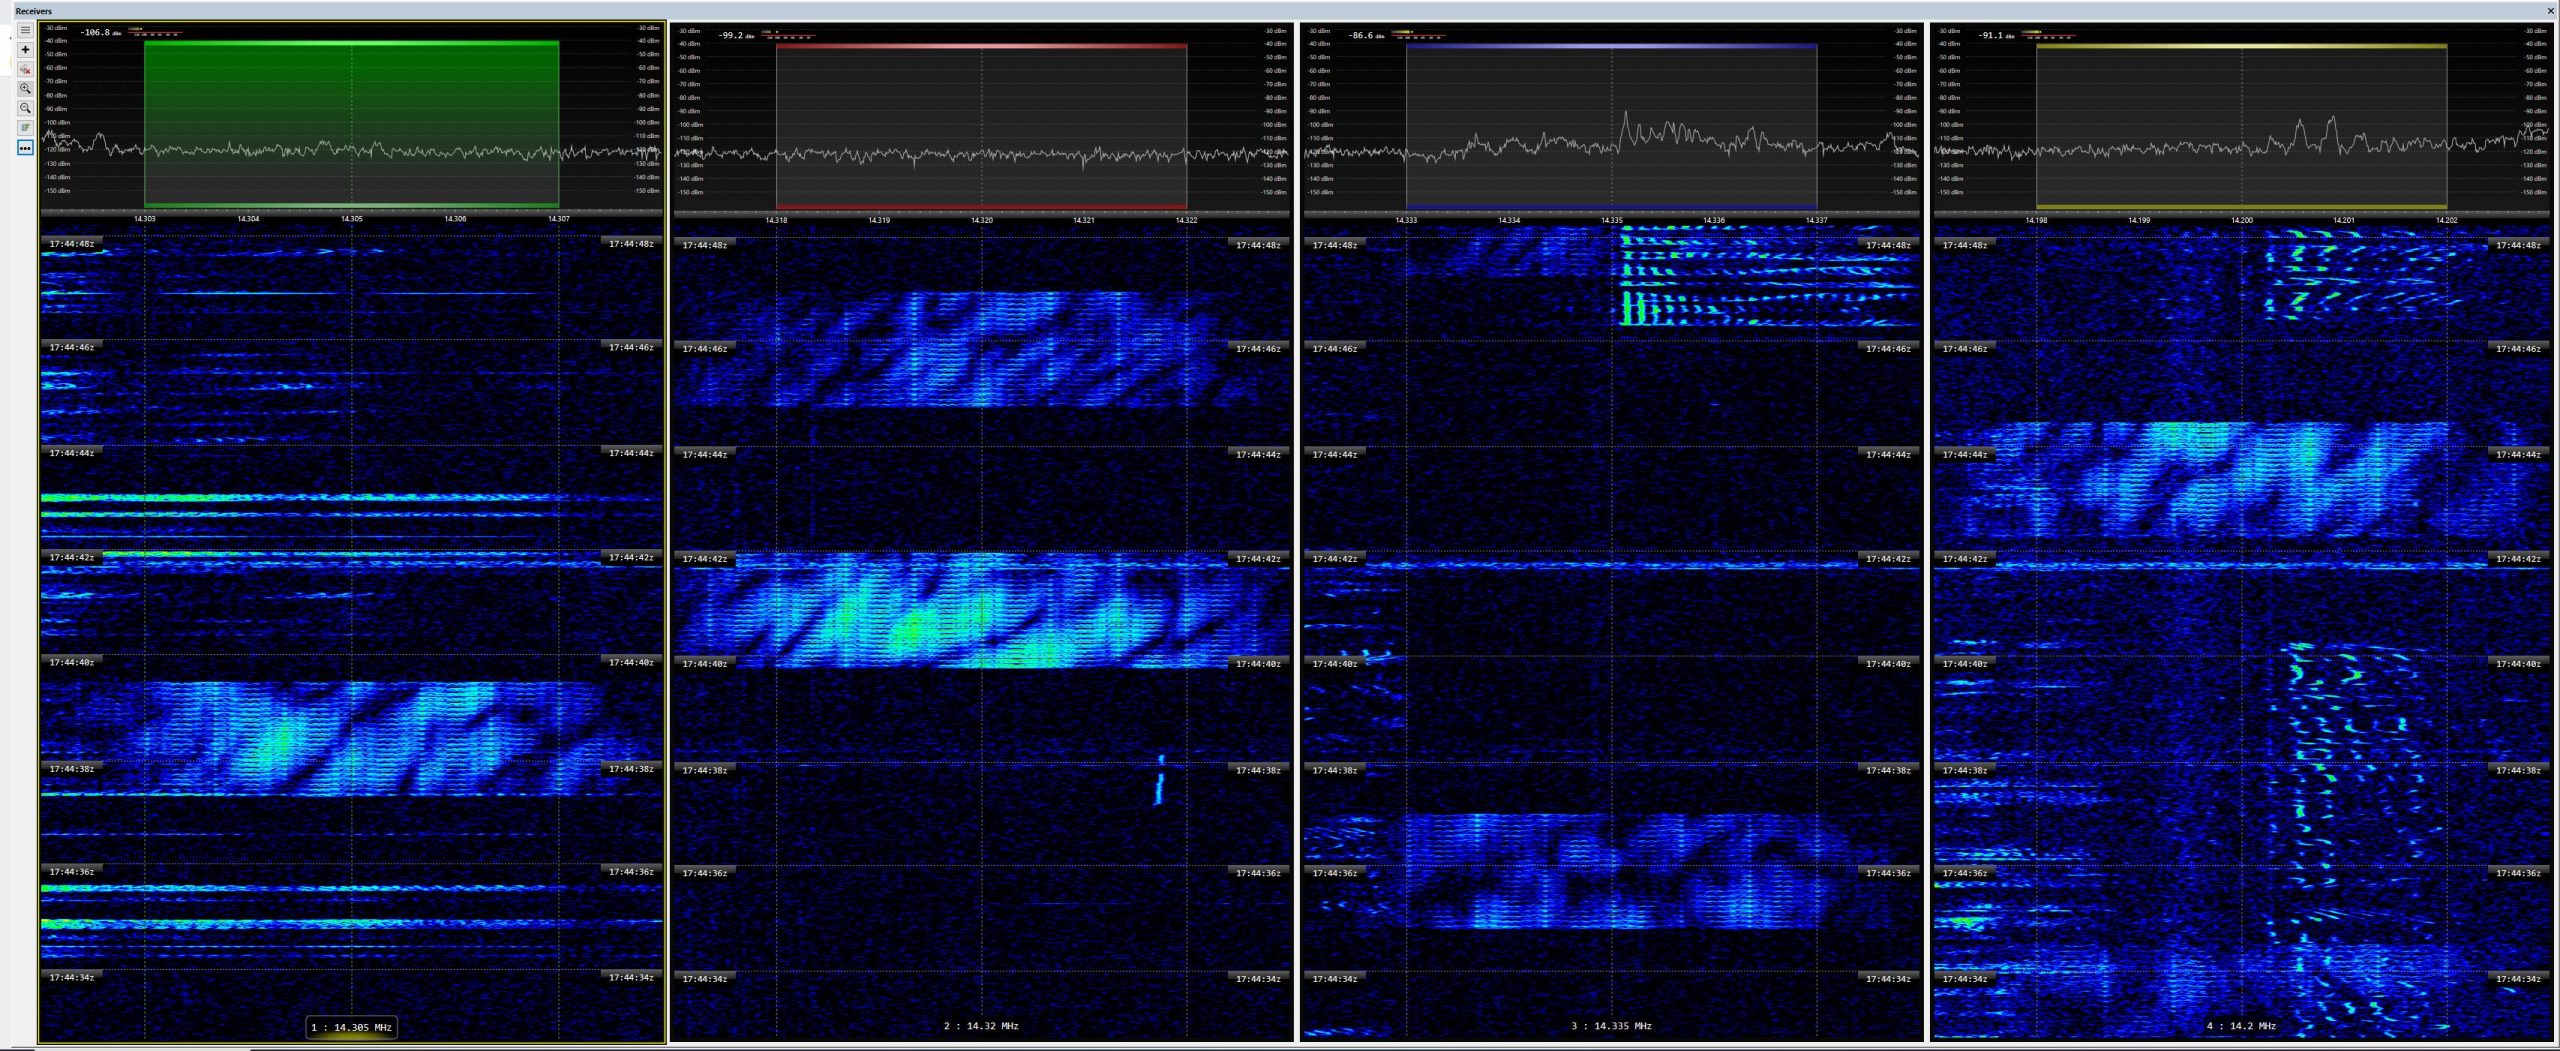Screen dimensions: 2560x1051
Task: Open the Receivers hamburger menu
Action: coord(26,31)
